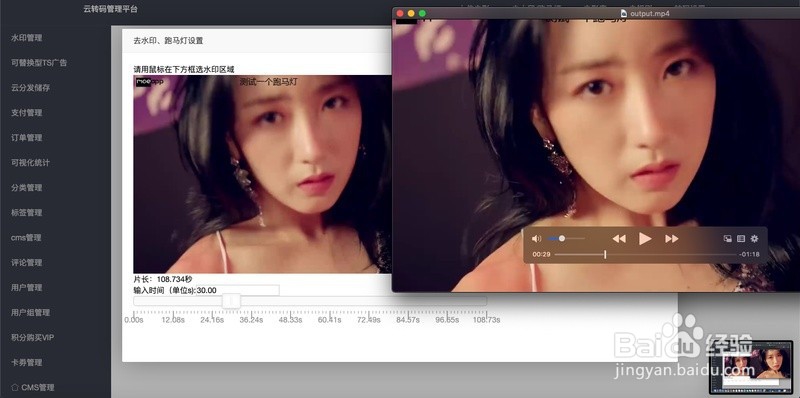Open the chapters icon in player controls
Viewport: 800px width, 398px height.
tap(741, 239)
